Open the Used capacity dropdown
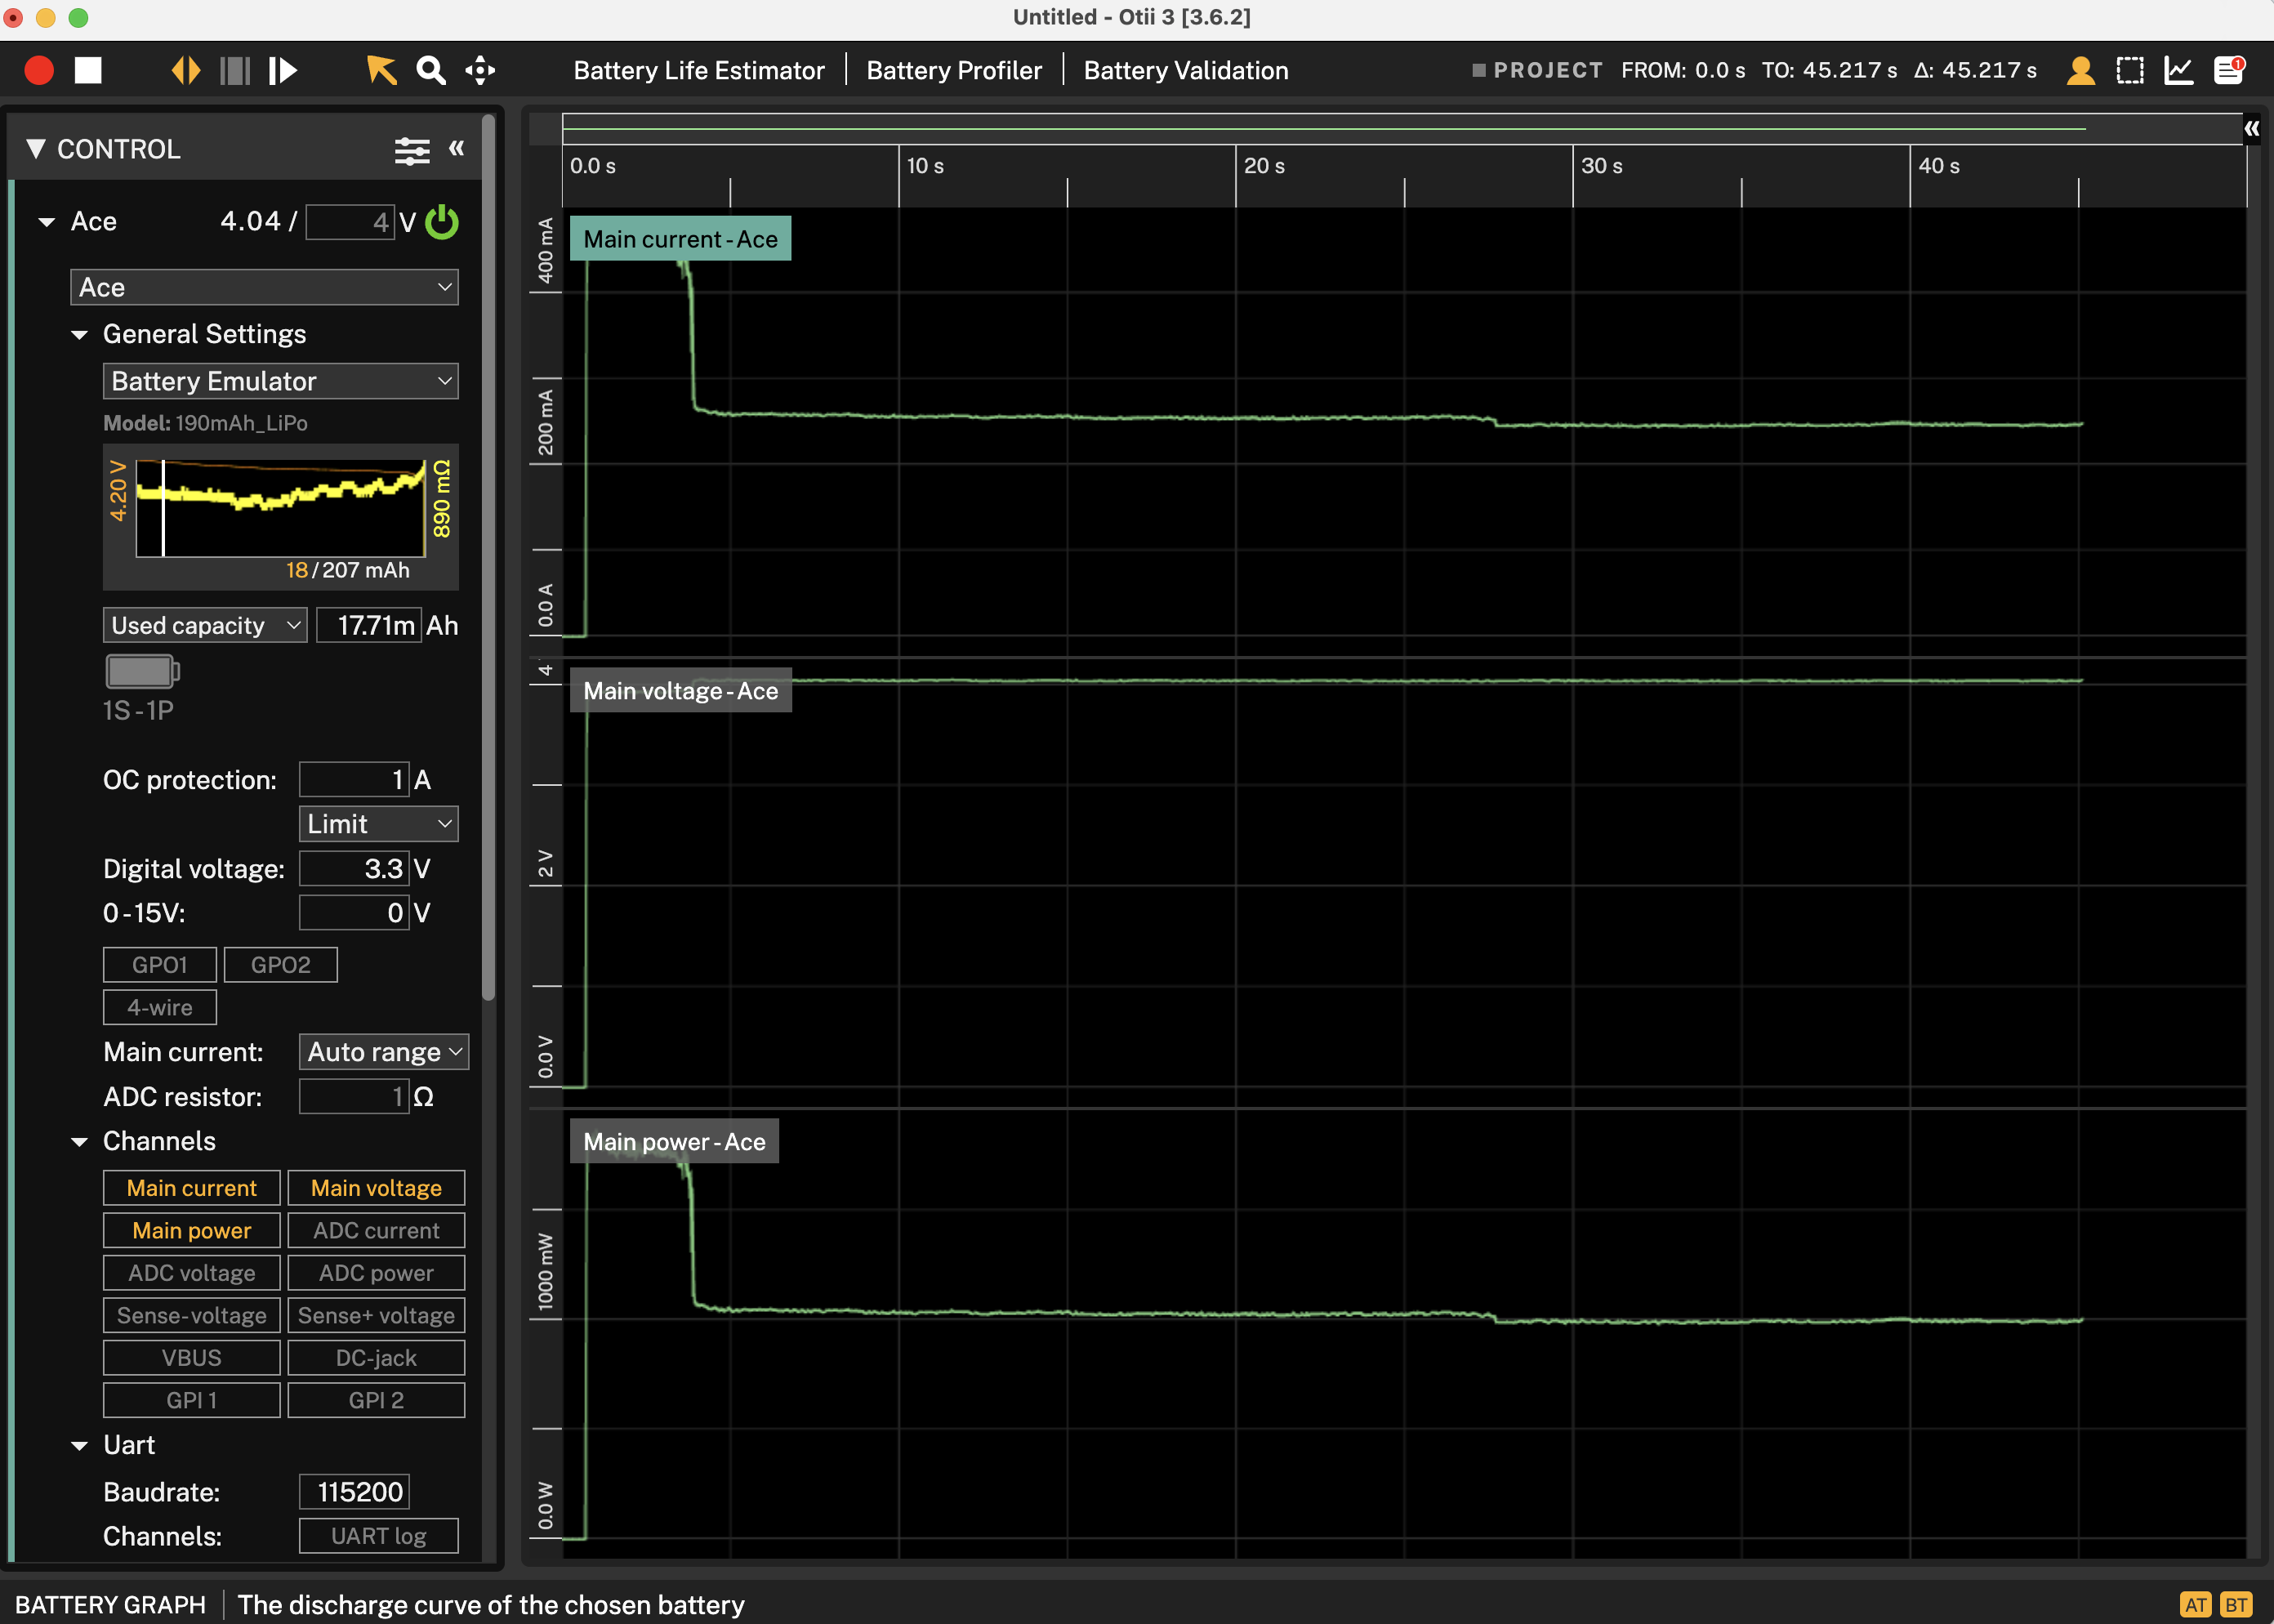The width and height of the screenshot is (2274, 1624). click(x=205, y=626)
